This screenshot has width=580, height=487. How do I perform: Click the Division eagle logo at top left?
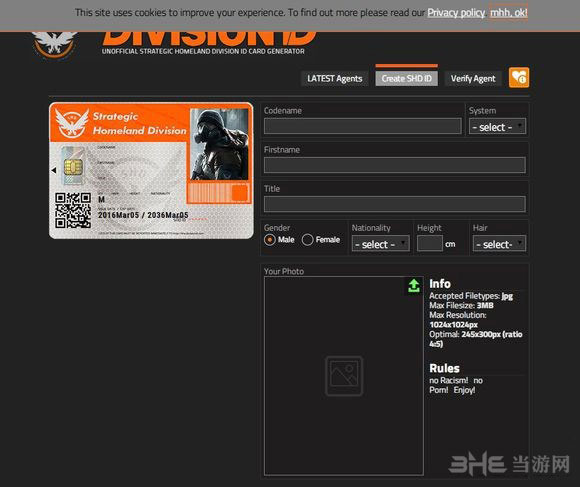pyautogui.click(x=55, y=44)
